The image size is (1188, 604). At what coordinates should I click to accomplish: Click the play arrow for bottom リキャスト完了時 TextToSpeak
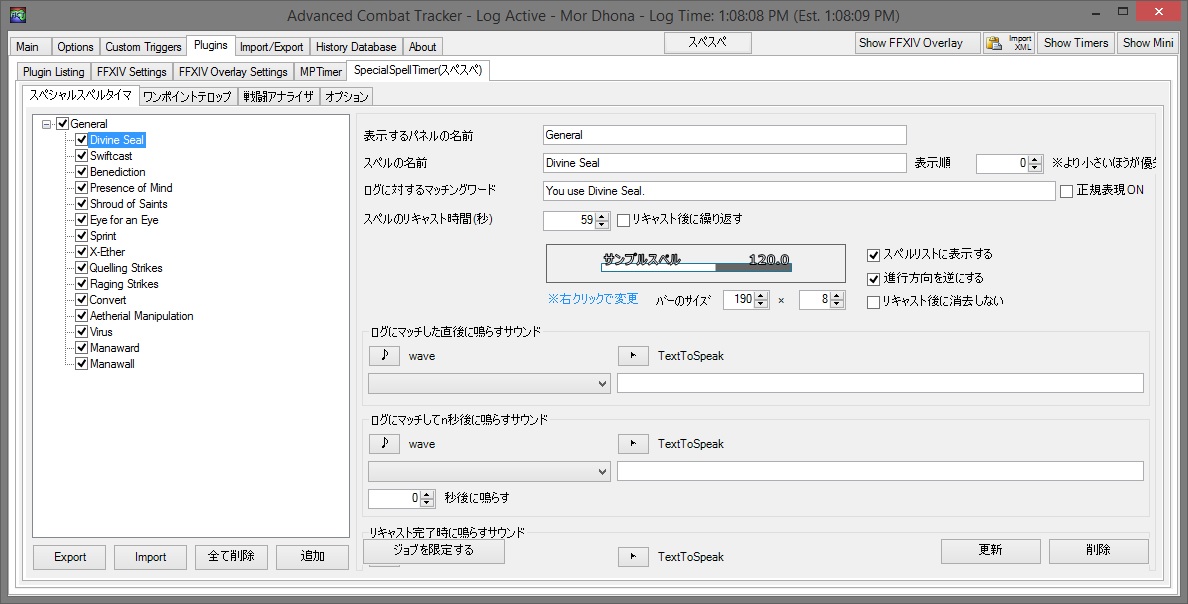633,556
